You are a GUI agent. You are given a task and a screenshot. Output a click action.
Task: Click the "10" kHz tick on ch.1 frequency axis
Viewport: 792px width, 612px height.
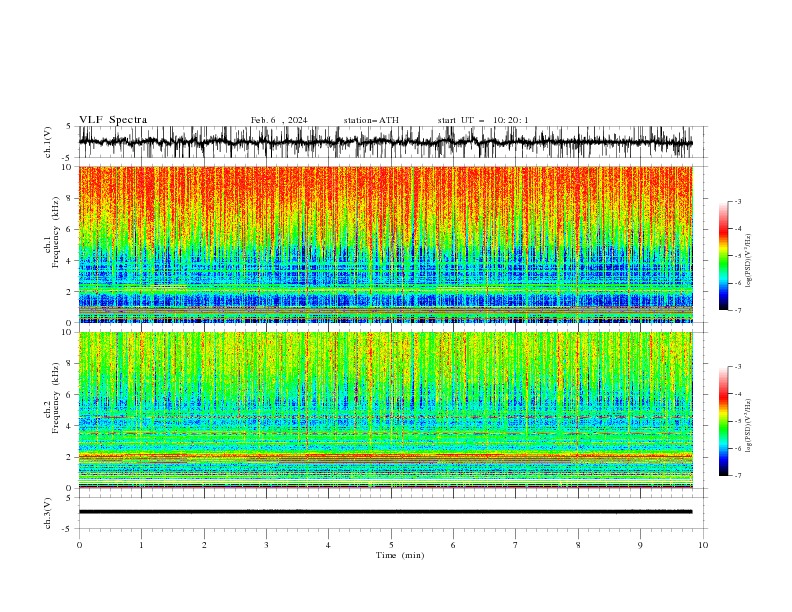coord(68,167)
